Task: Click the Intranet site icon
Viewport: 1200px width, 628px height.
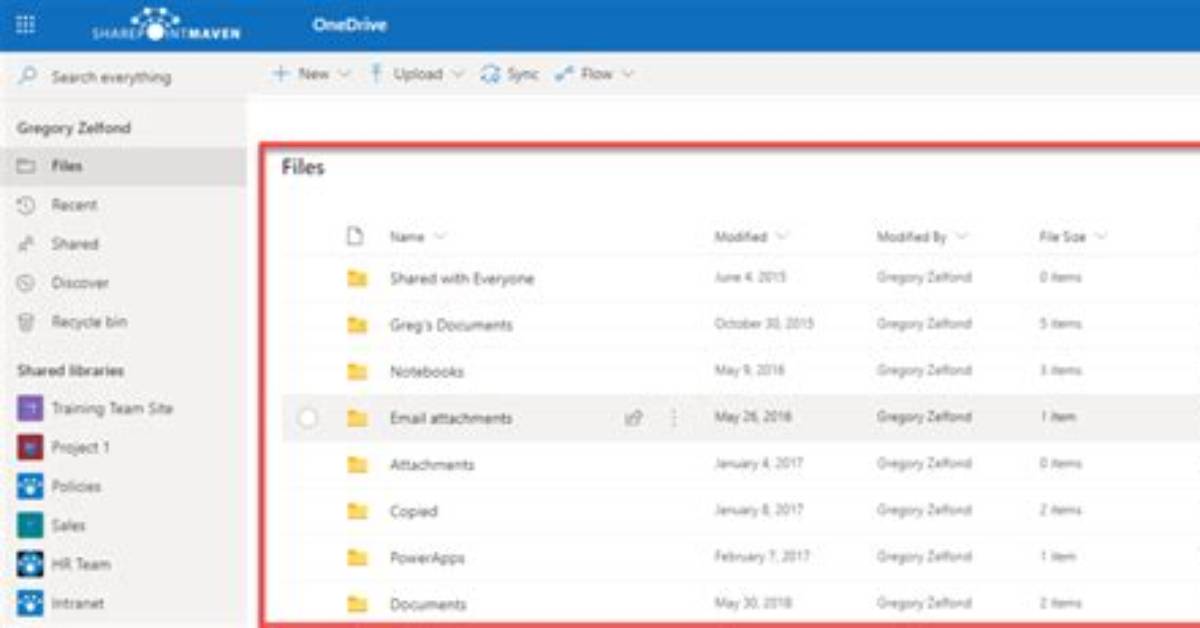Action: (30, 603)
